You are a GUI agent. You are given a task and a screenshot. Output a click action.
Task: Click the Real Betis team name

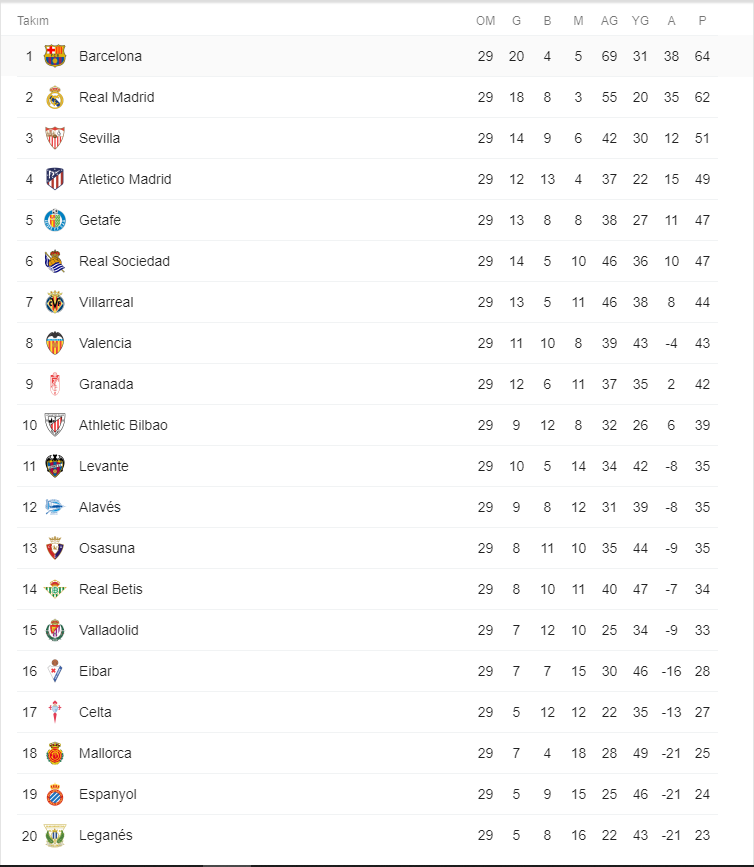pyautogui.click(x=110, y=589)
